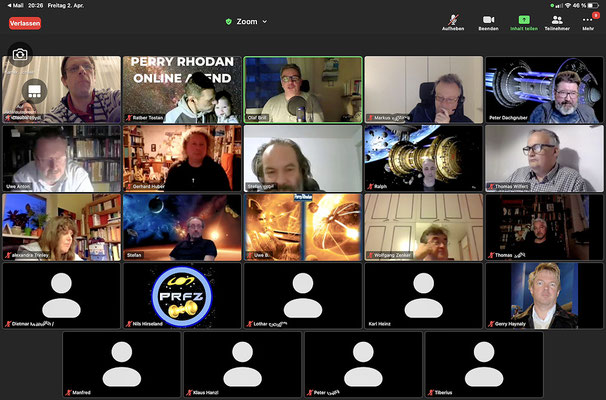Stop video with the Beenden camera control
606x400 pixels.
pyautogui.click(x=488, y=22)
